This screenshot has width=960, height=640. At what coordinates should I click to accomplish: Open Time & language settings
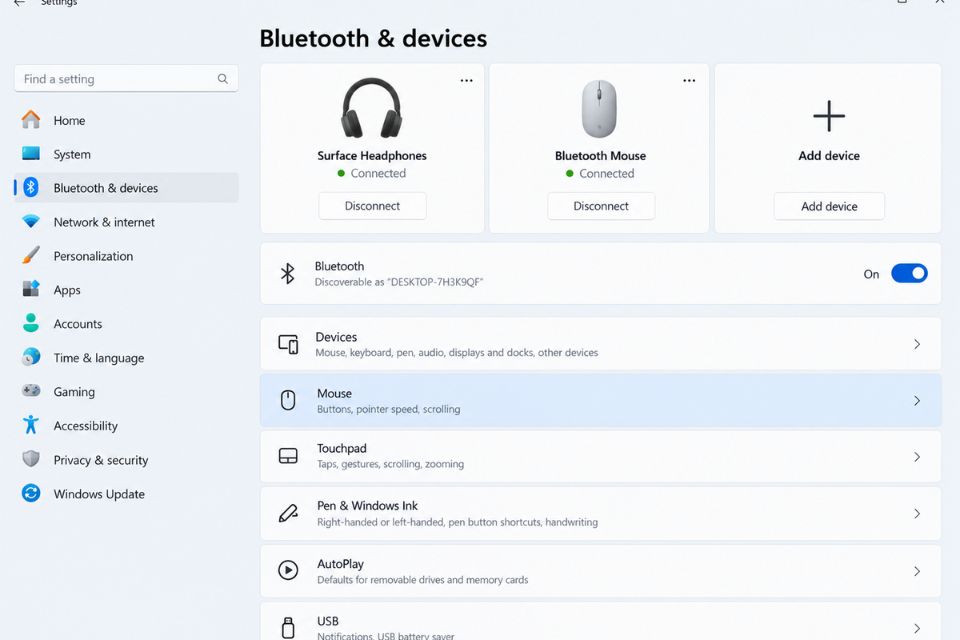(x=126, y=358)
